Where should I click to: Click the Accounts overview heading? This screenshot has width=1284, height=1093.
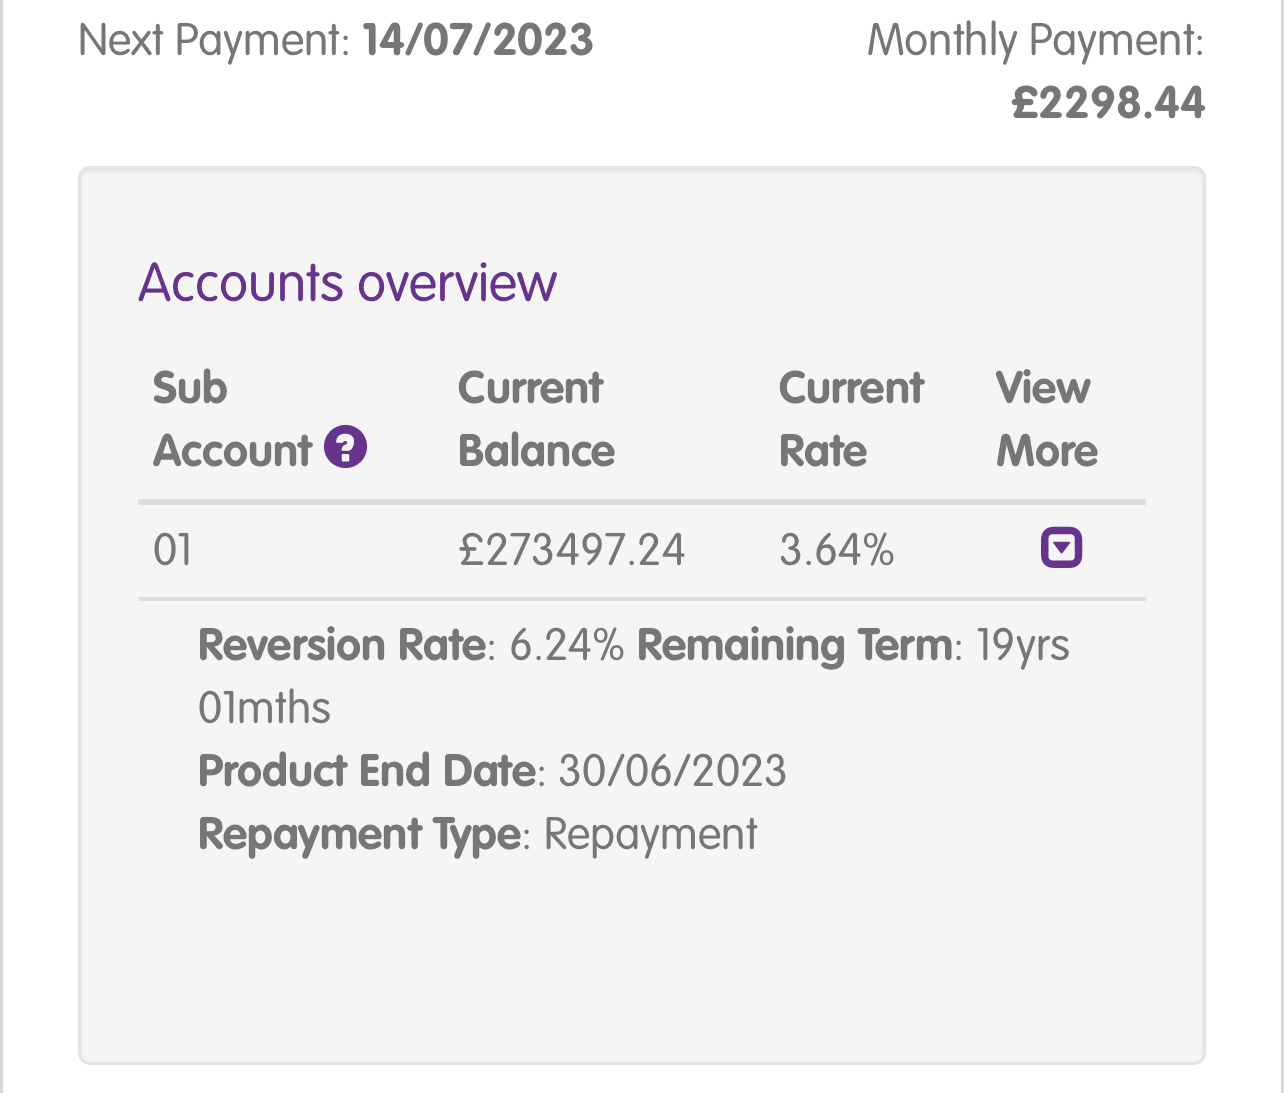347,283
